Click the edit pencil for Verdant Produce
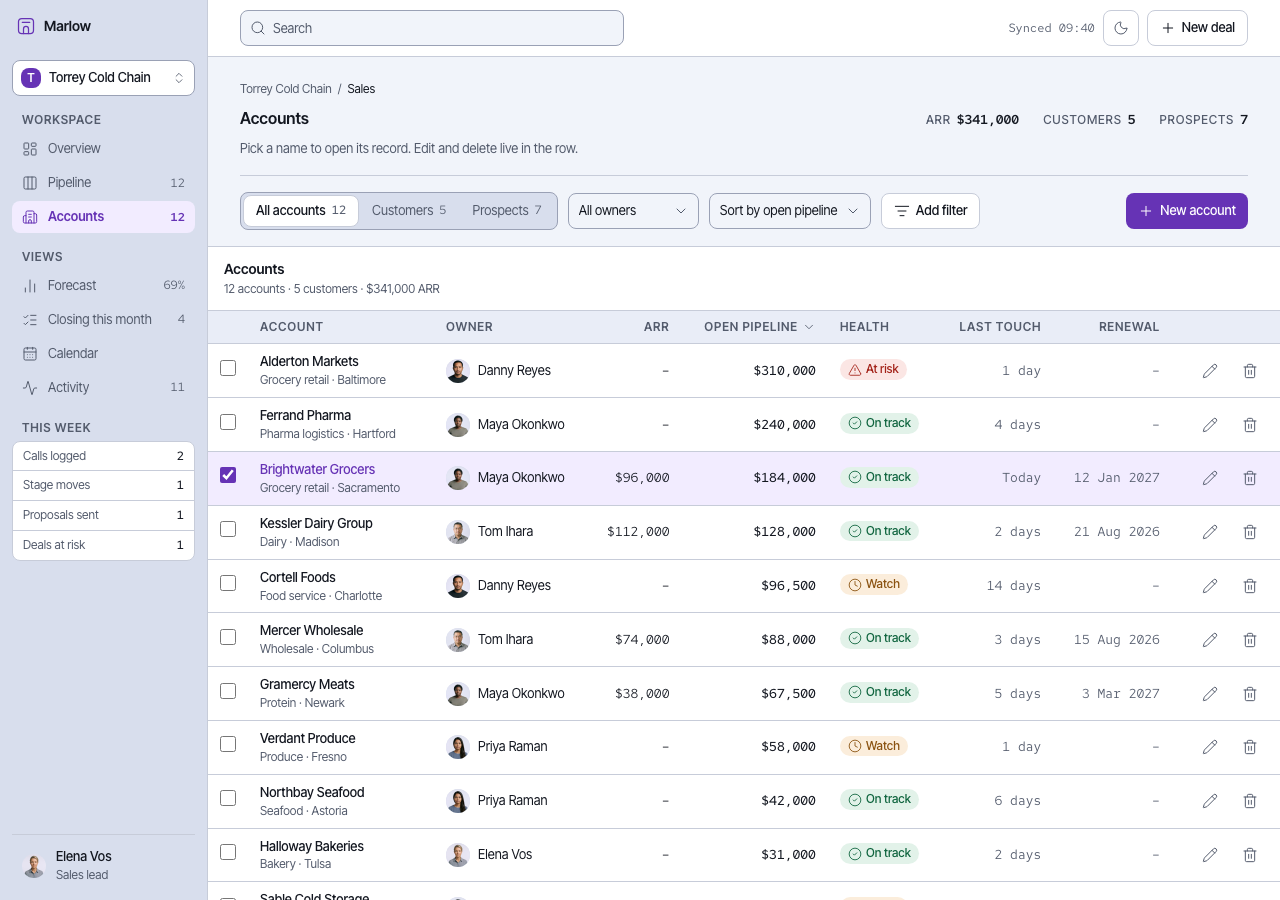Viewport: 1280px width, 900px height. click(x=1210, y=747)
